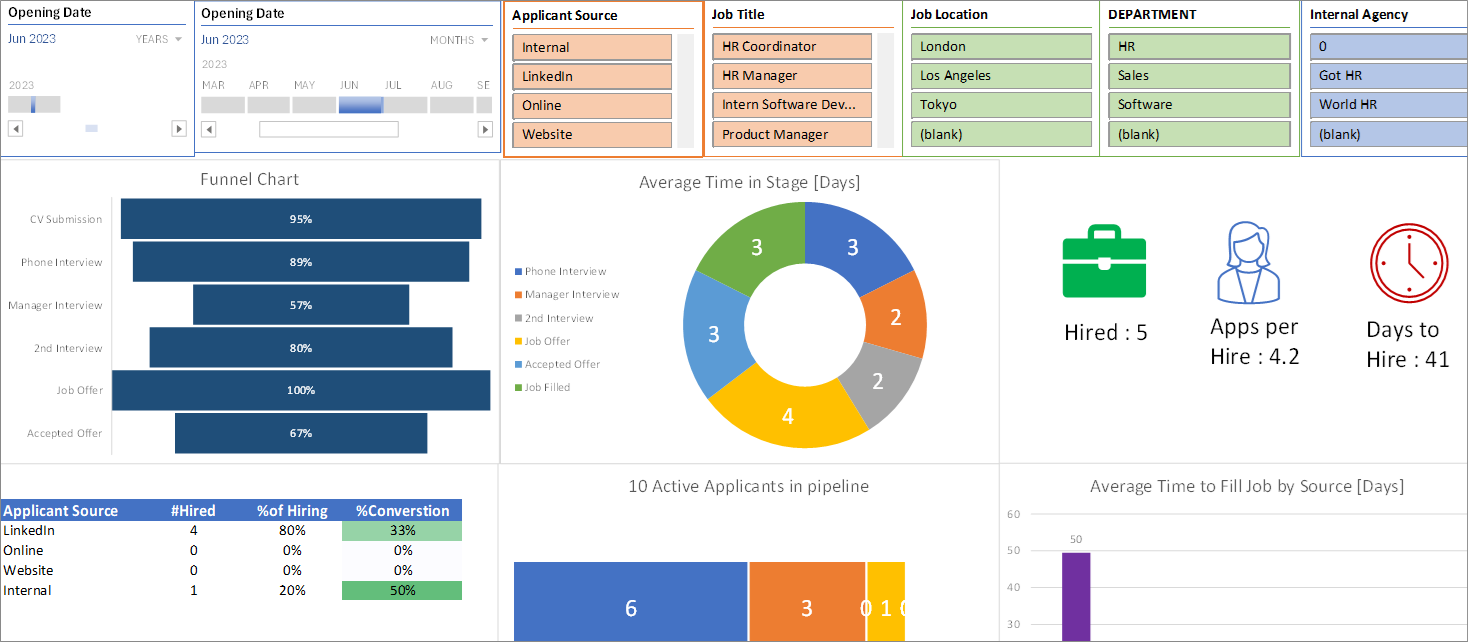Select Got HR in Internal Agency slicer

coord(1389,75)
